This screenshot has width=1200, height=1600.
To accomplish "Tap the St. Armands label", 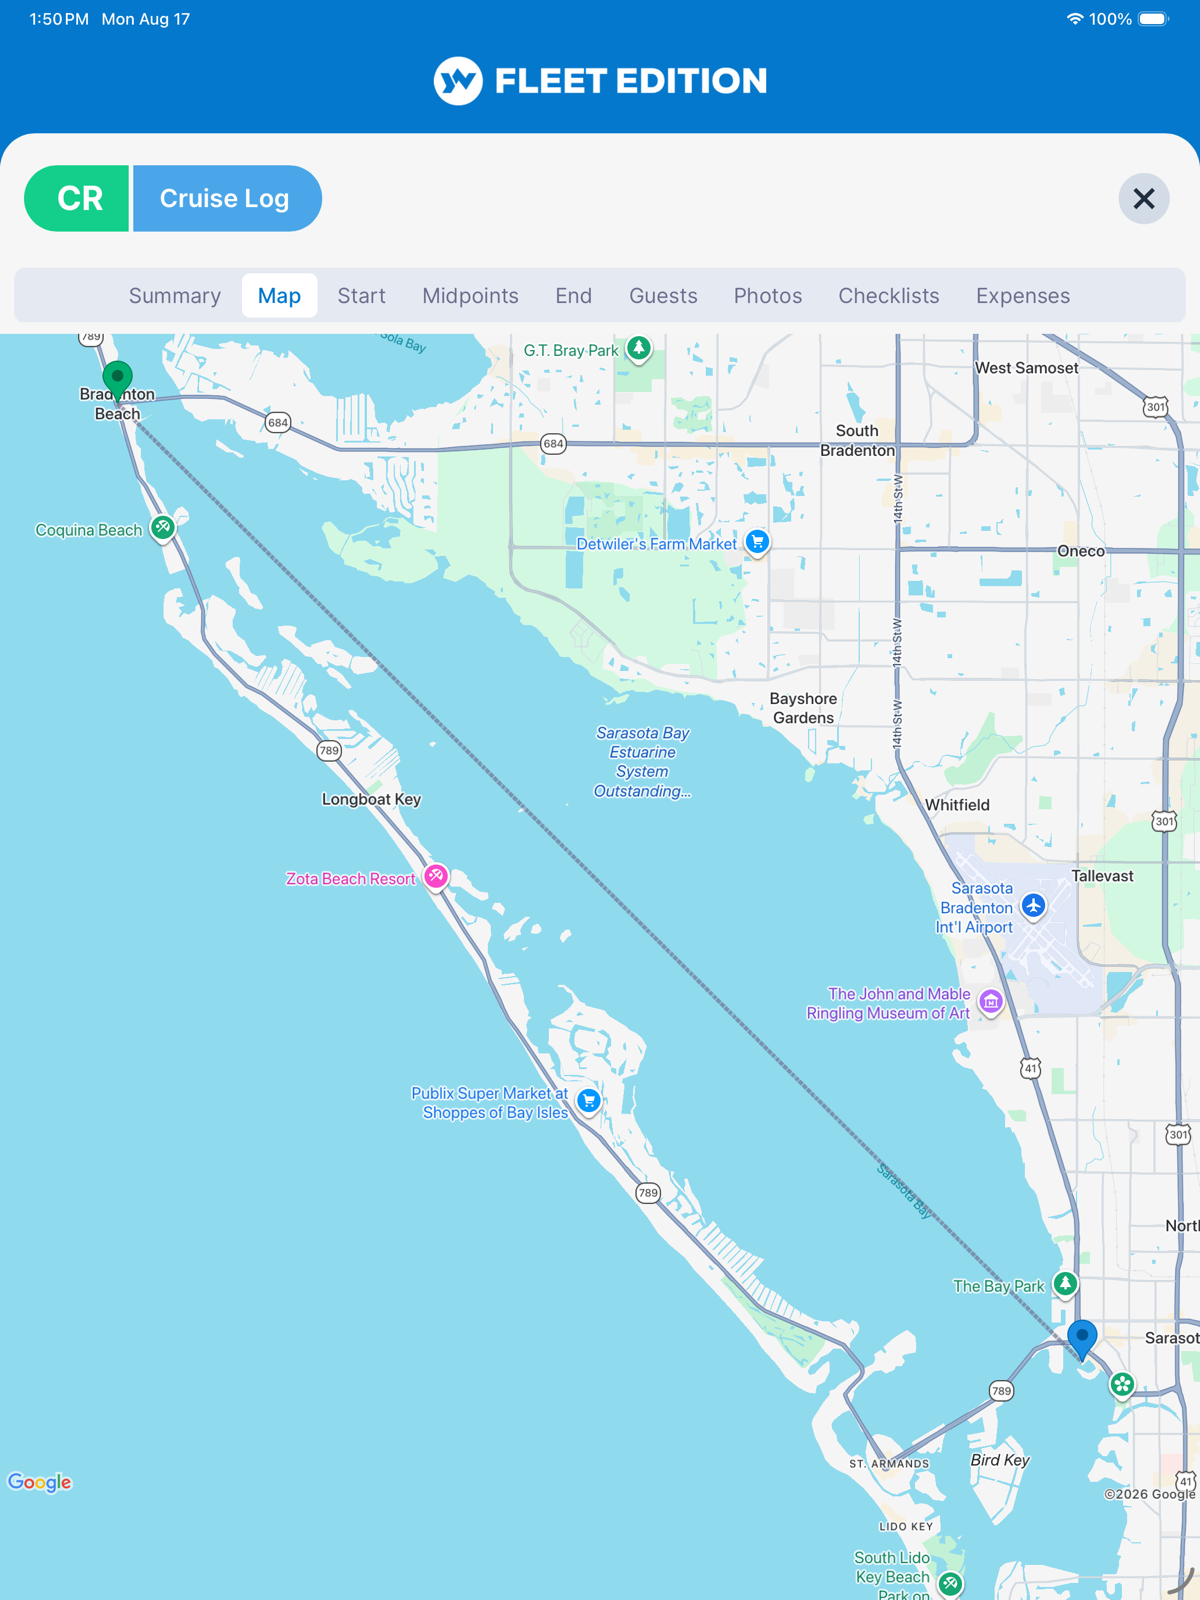I will click(889, 1464).
